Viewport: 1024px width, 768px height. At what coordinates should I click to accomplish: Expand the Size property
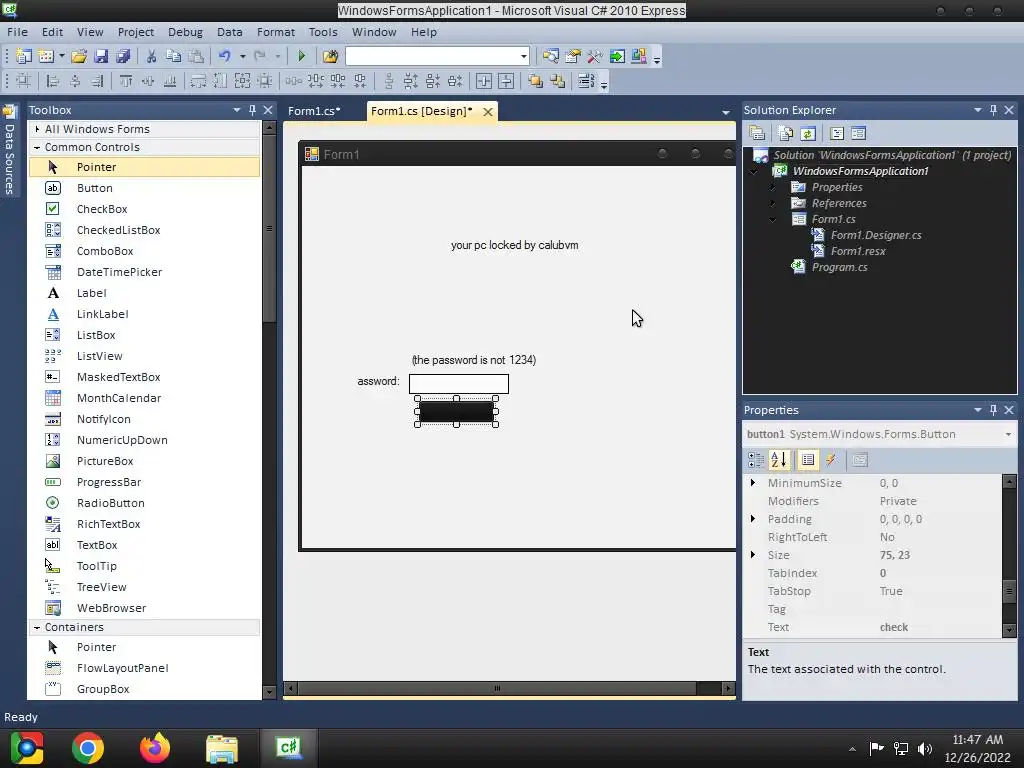click(753, 554)
